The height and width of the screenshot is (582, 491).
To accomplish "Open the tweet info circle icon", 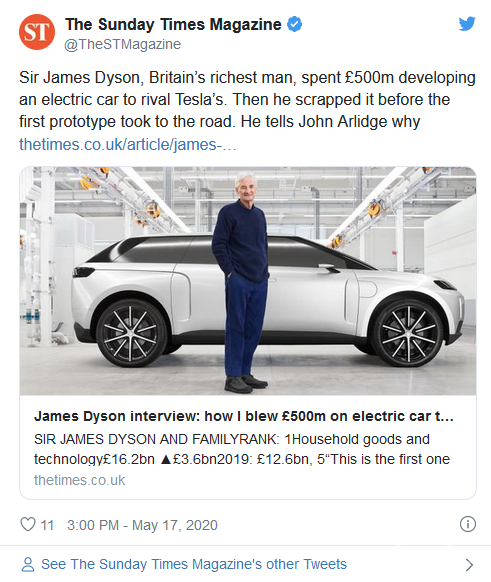I will click(x=468, y=524).
